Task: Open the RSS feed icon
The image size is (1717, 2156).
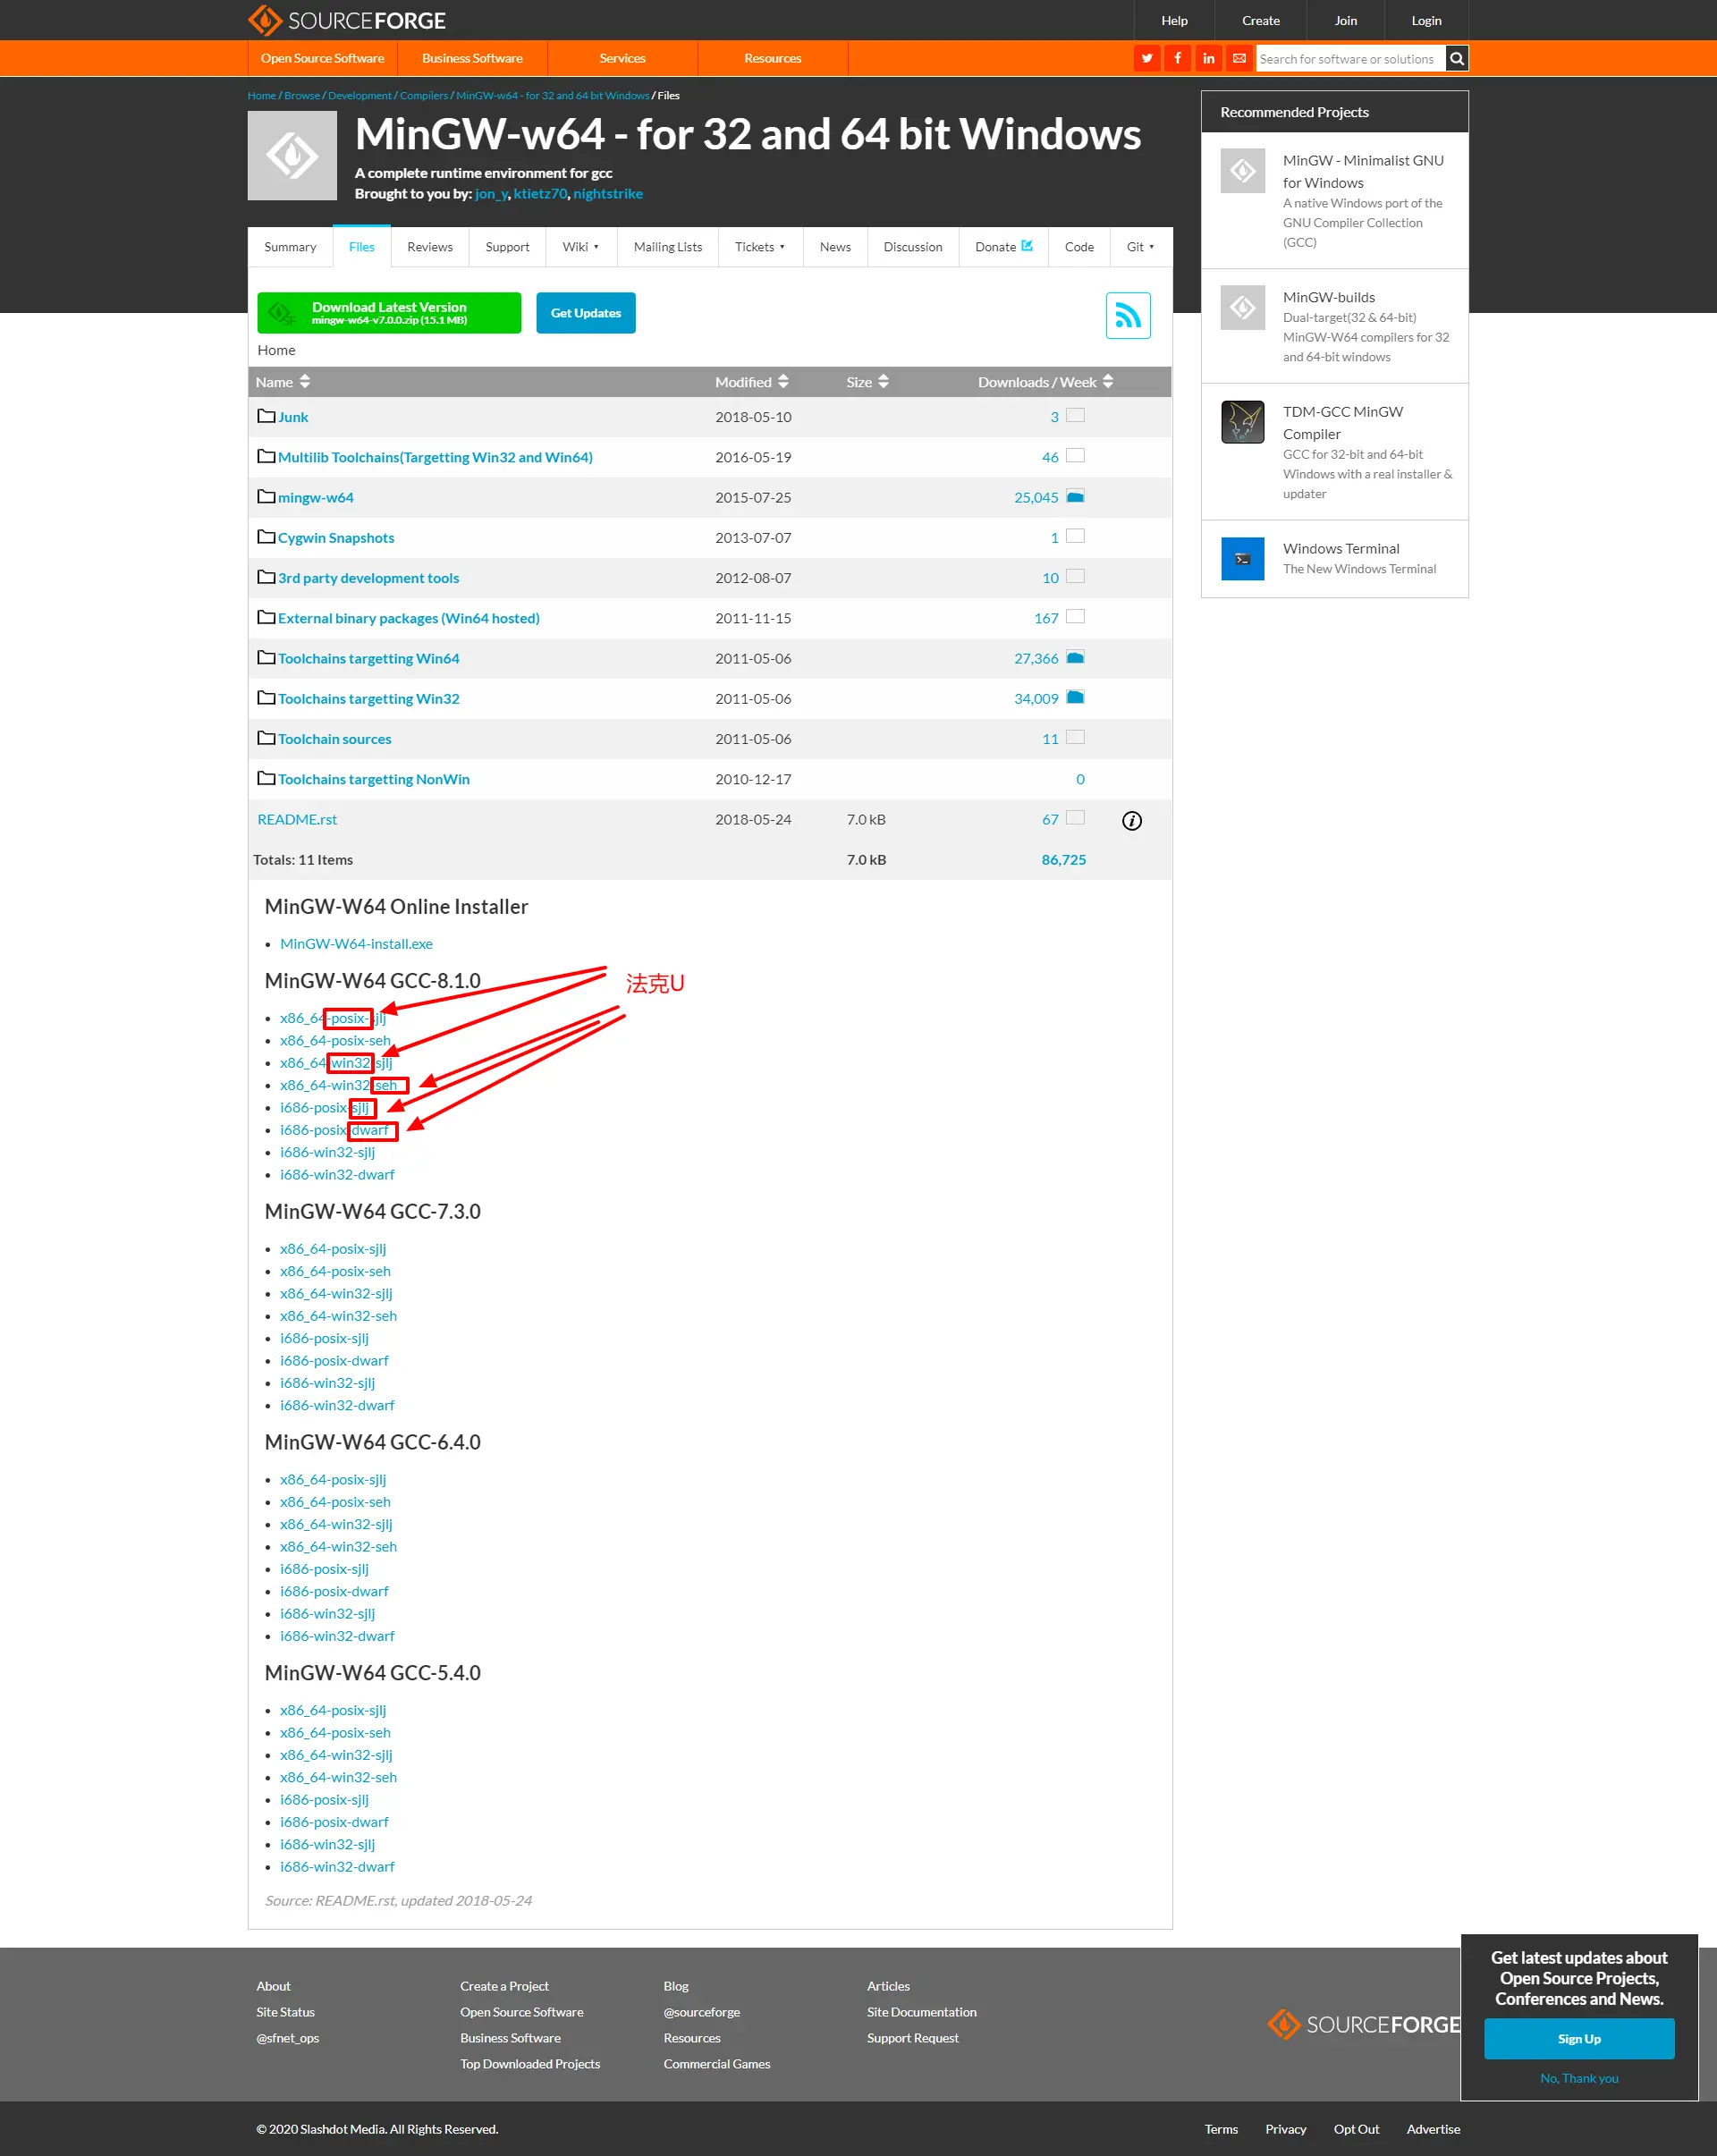Action: click(1127, 316)
